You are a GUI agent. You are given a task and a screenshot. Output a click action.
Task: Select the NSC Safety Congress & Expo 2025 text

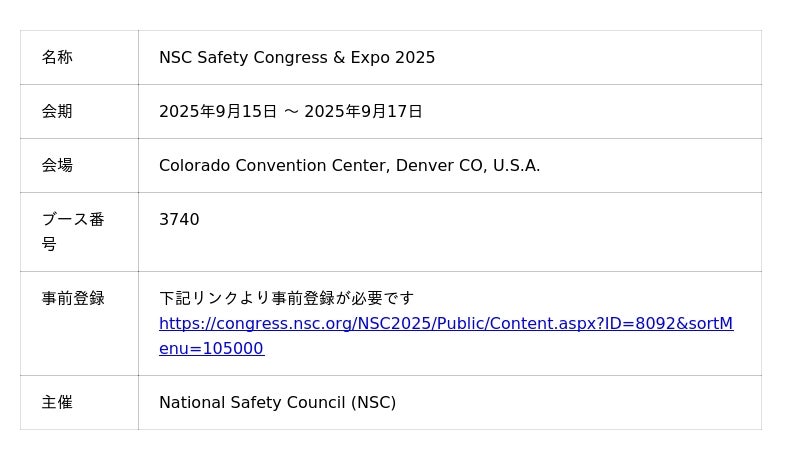(296, 58)
